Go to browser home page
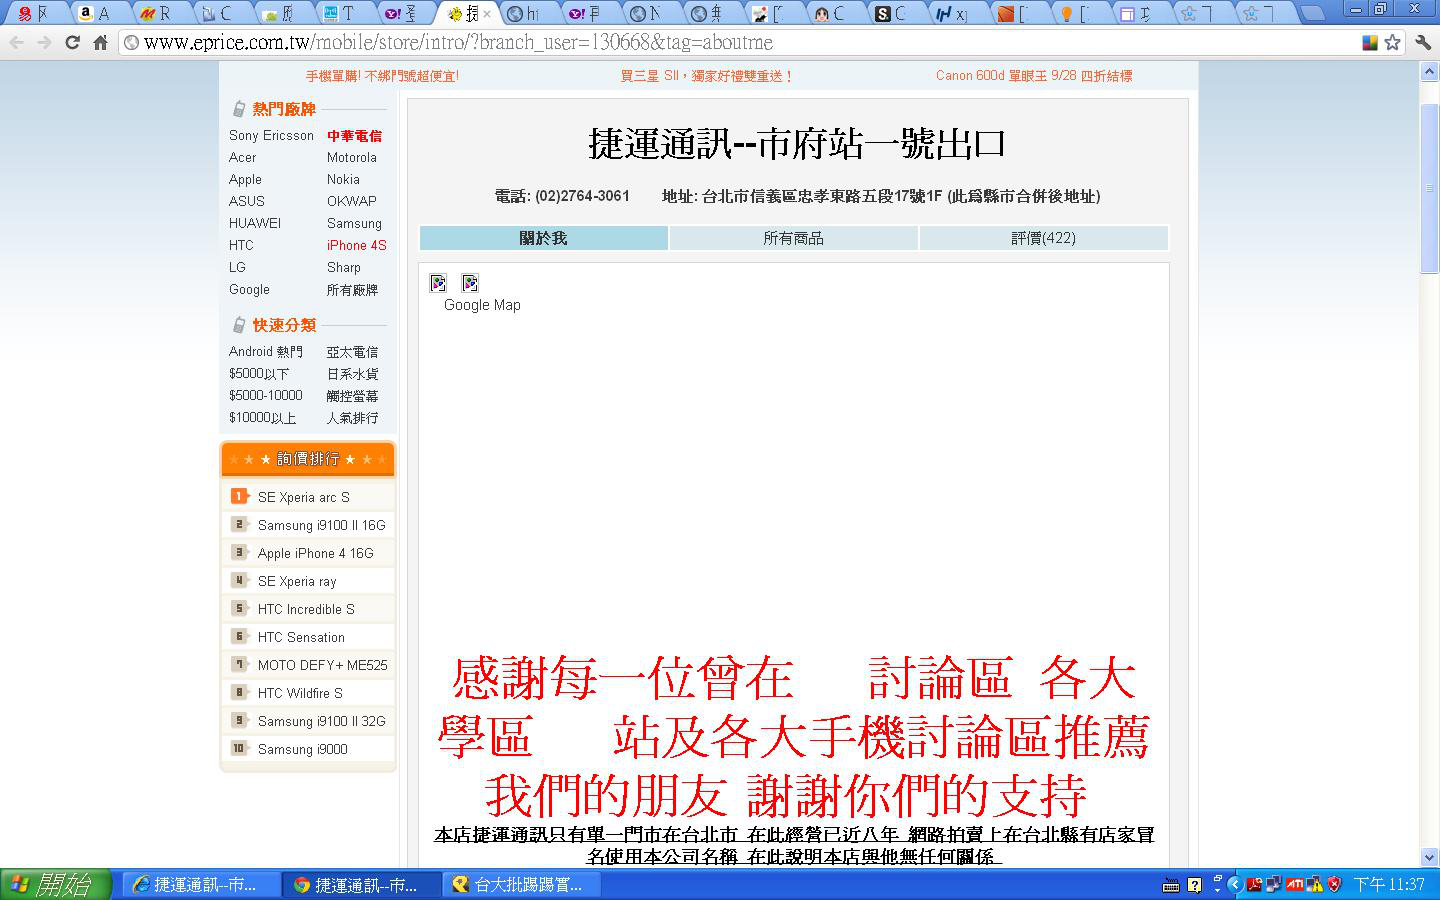The height and width of the screenshot is (900, 1440). [100, 42]
